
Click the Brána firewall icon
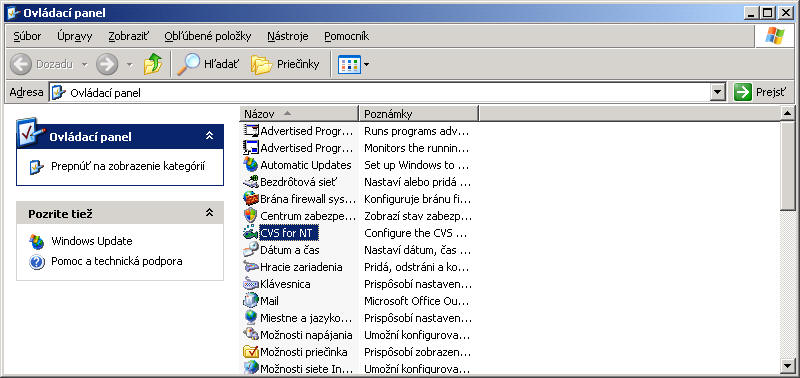[x=251, y=199]
